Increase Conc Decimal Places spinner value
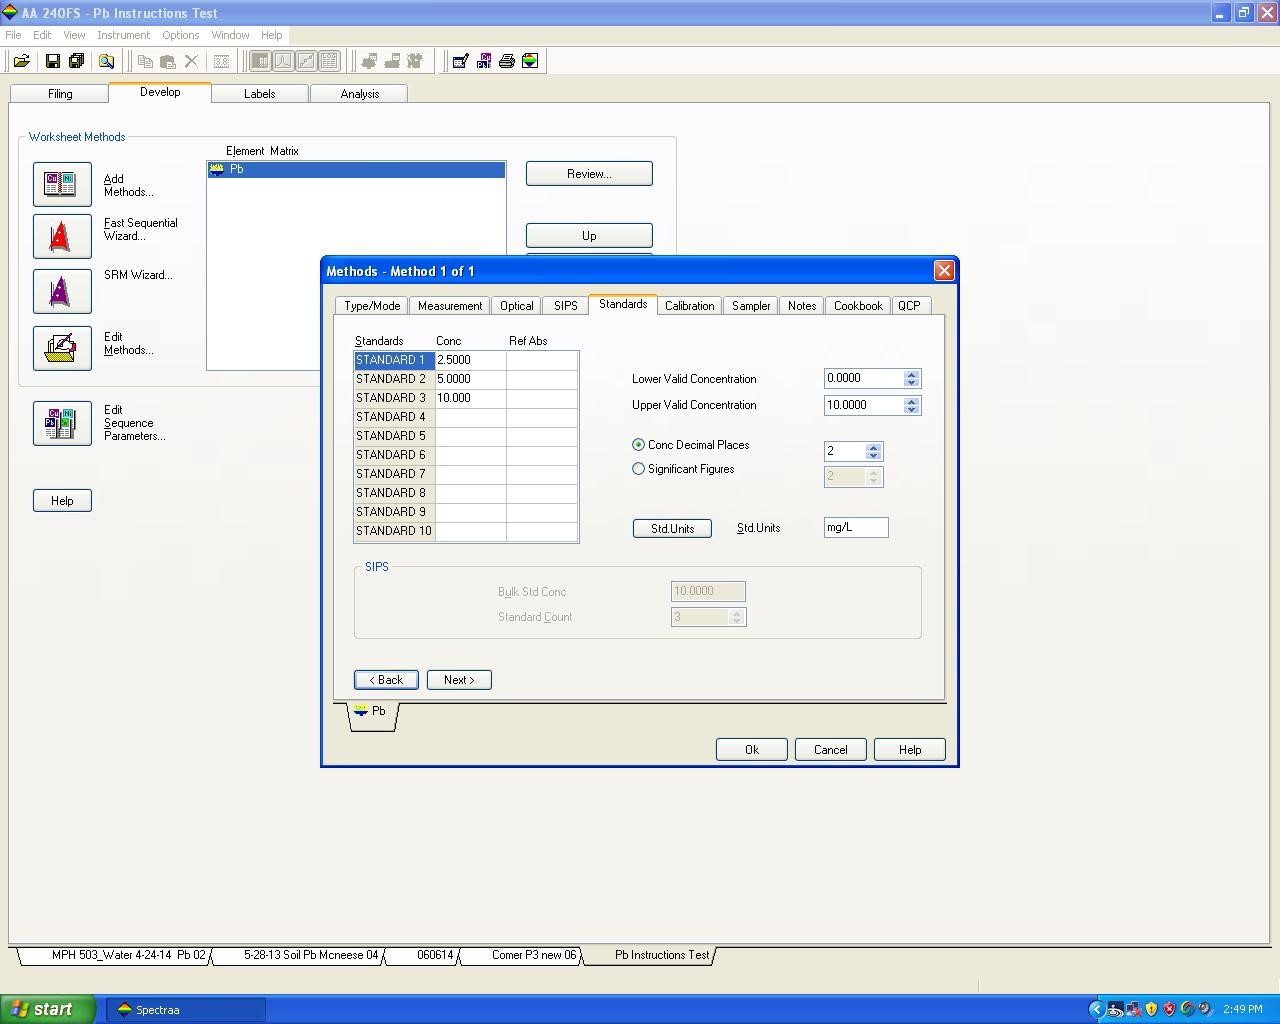Image resolution: width=1280 pixels, height=1024 pixels. 873,447
